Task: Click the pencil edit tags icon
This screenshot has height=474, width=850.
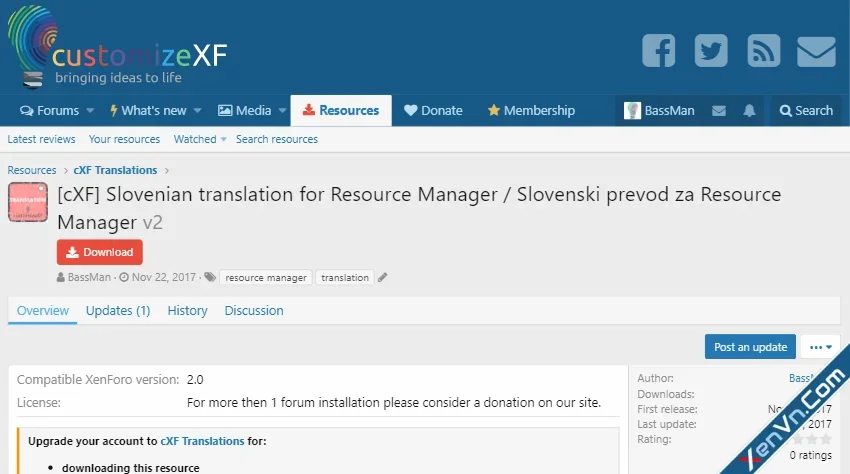Action: tap(382, 278)
